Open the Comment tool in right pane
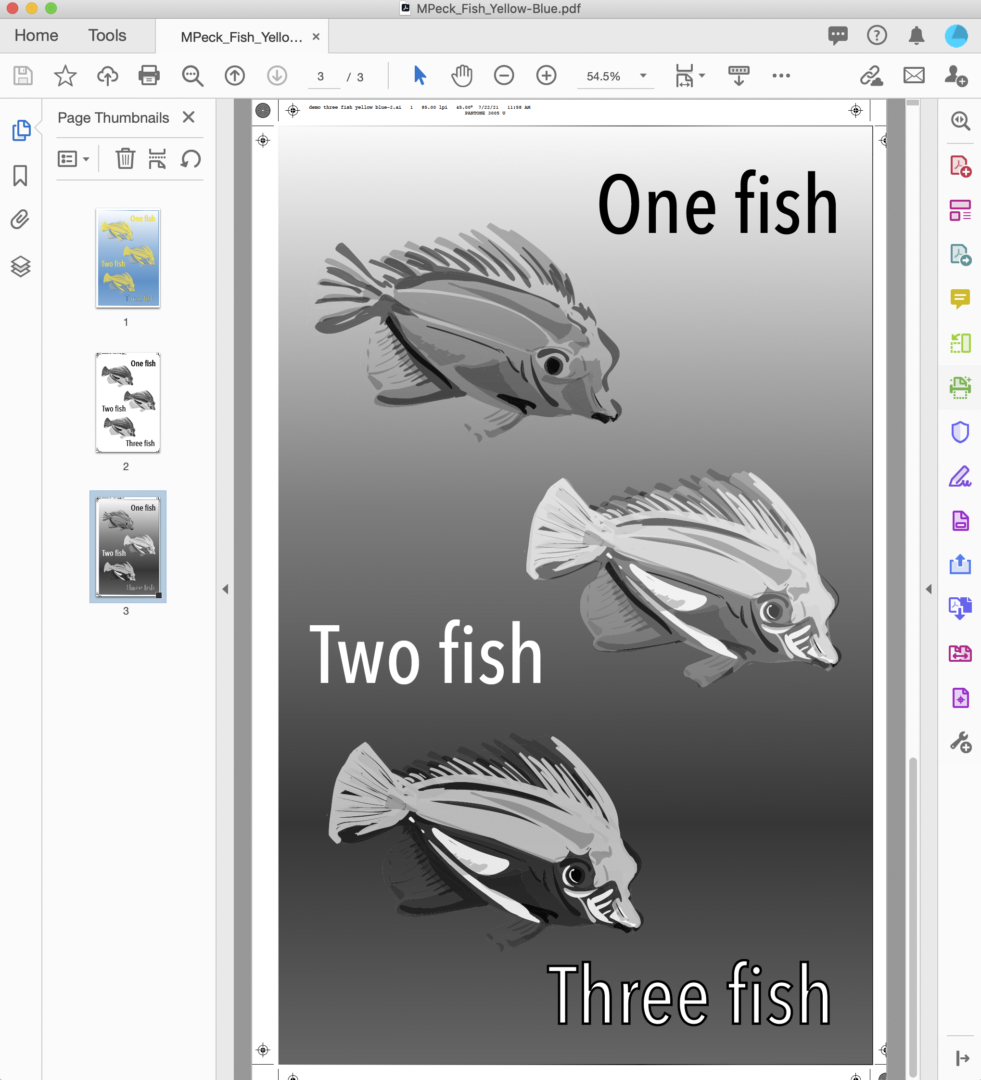The width and height of the screenshot is (981, 1080). (959, 299)
